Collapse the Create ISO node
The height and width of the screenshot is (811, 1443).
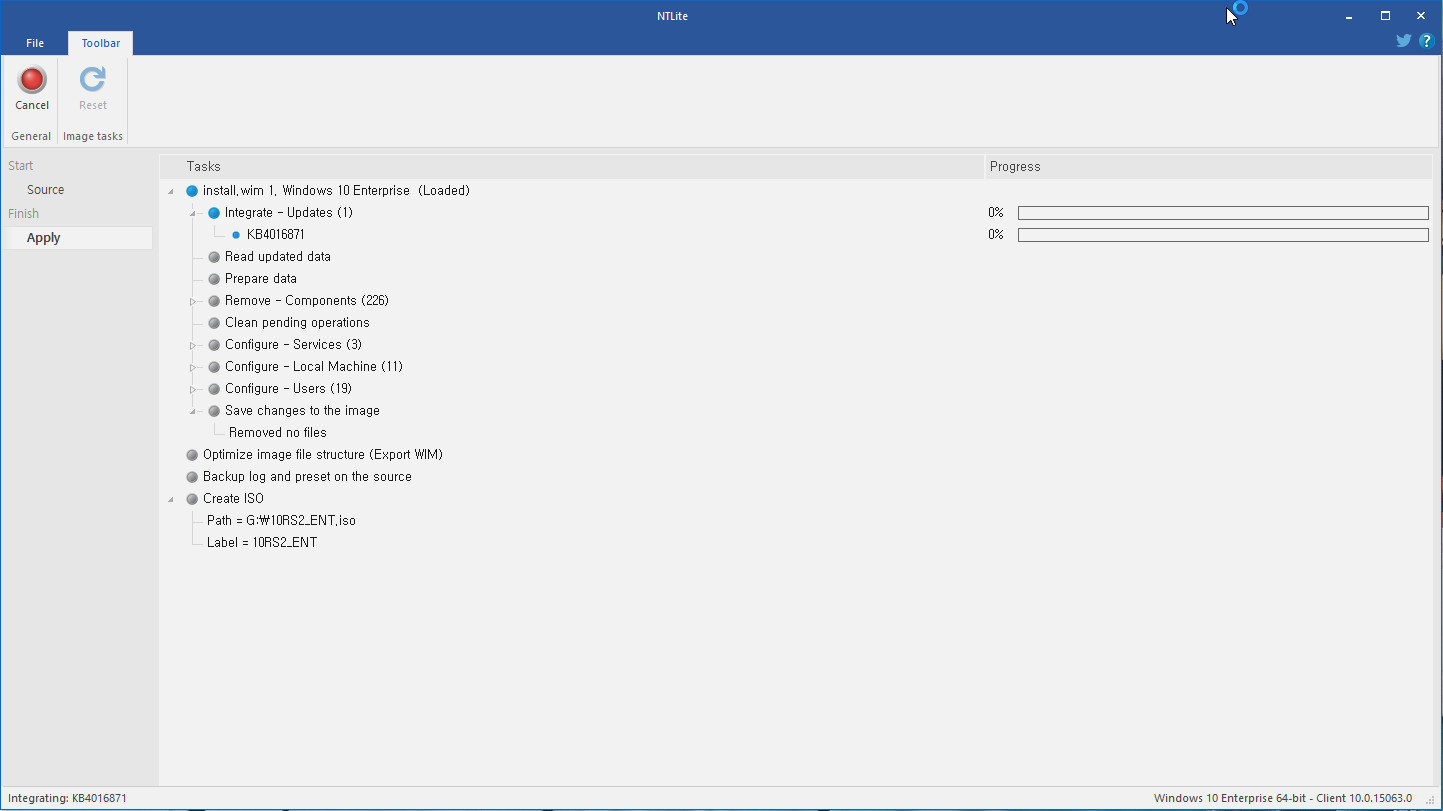(x=170, y=499)
